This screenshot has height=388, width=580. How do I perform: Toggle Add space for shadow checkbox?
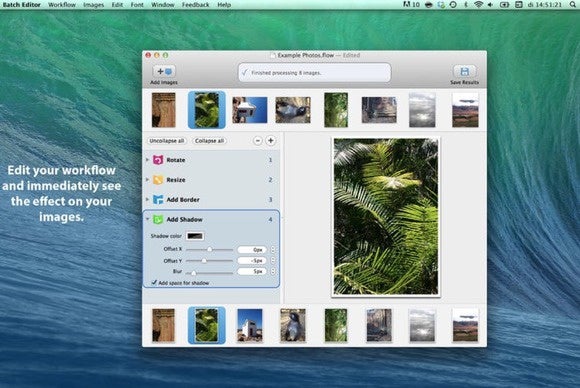point(154,283)
